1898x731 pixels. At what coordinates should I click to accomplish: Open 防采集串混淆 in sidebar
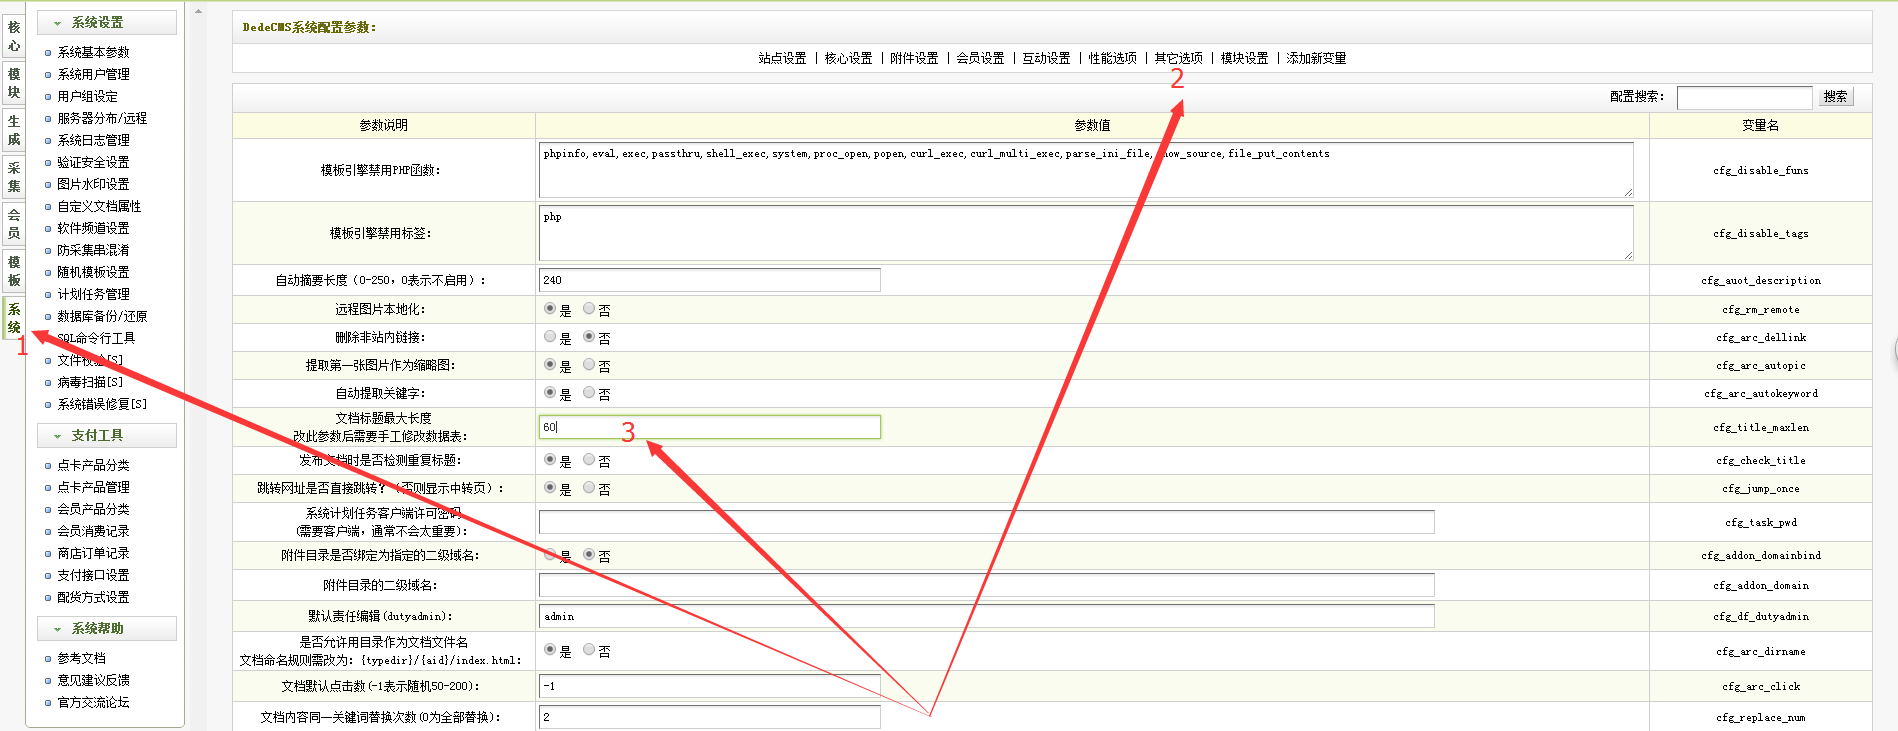93,250
